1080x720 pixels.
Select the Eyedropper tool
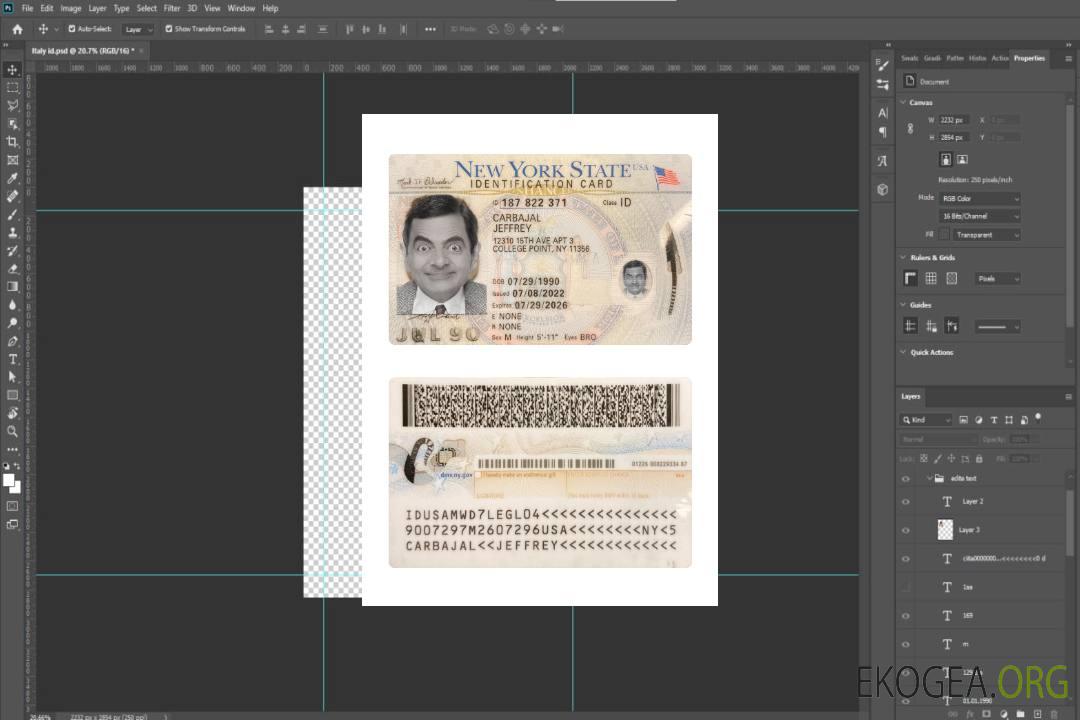click(x=12, y=178)
